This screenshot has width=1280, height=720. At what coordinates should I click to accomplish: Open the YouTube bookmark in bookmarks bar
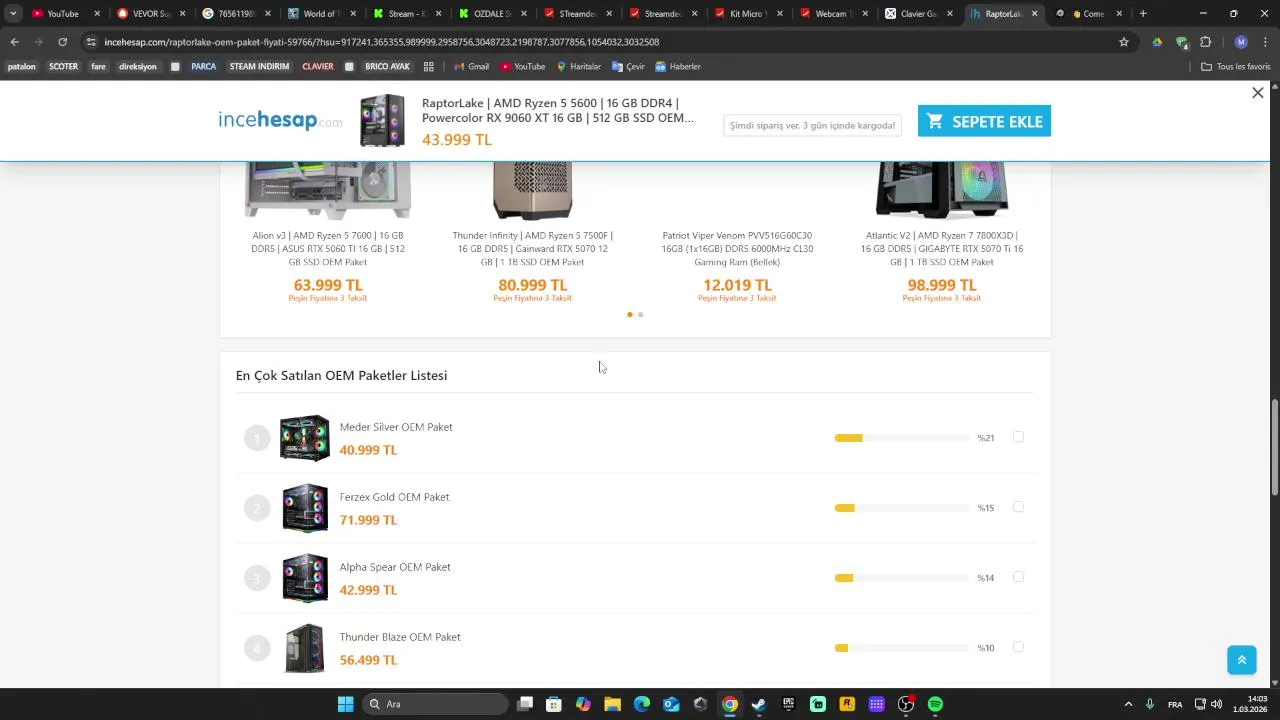click(523, 67)
